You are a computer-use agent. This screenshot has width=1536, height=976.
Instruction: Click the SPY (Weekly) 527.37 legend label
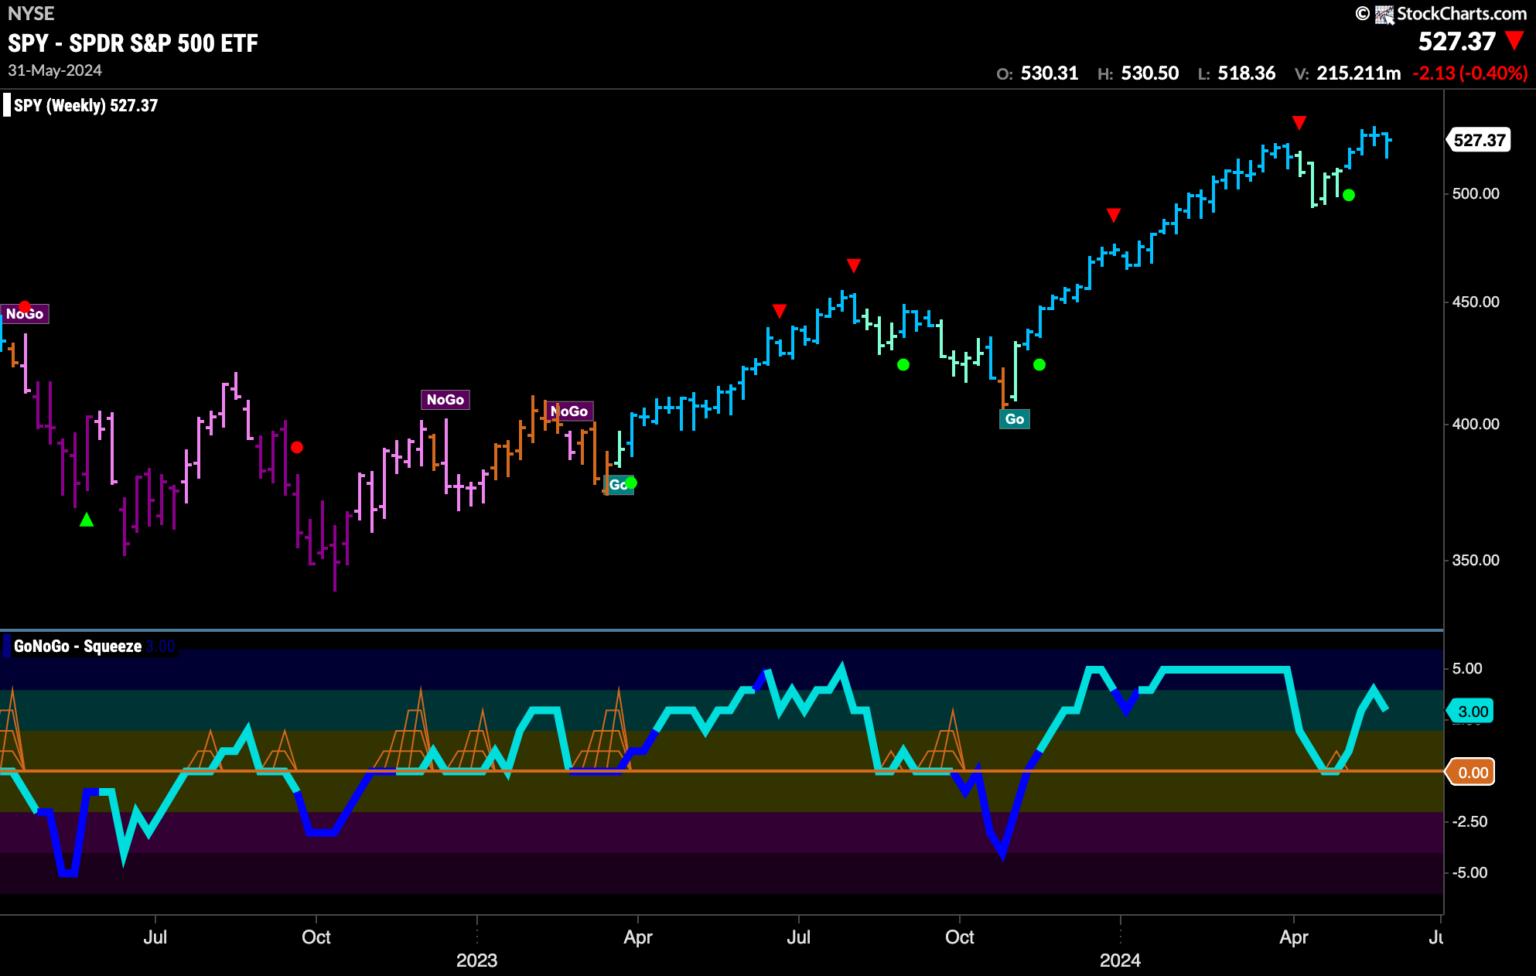click(x=85, y=106)
